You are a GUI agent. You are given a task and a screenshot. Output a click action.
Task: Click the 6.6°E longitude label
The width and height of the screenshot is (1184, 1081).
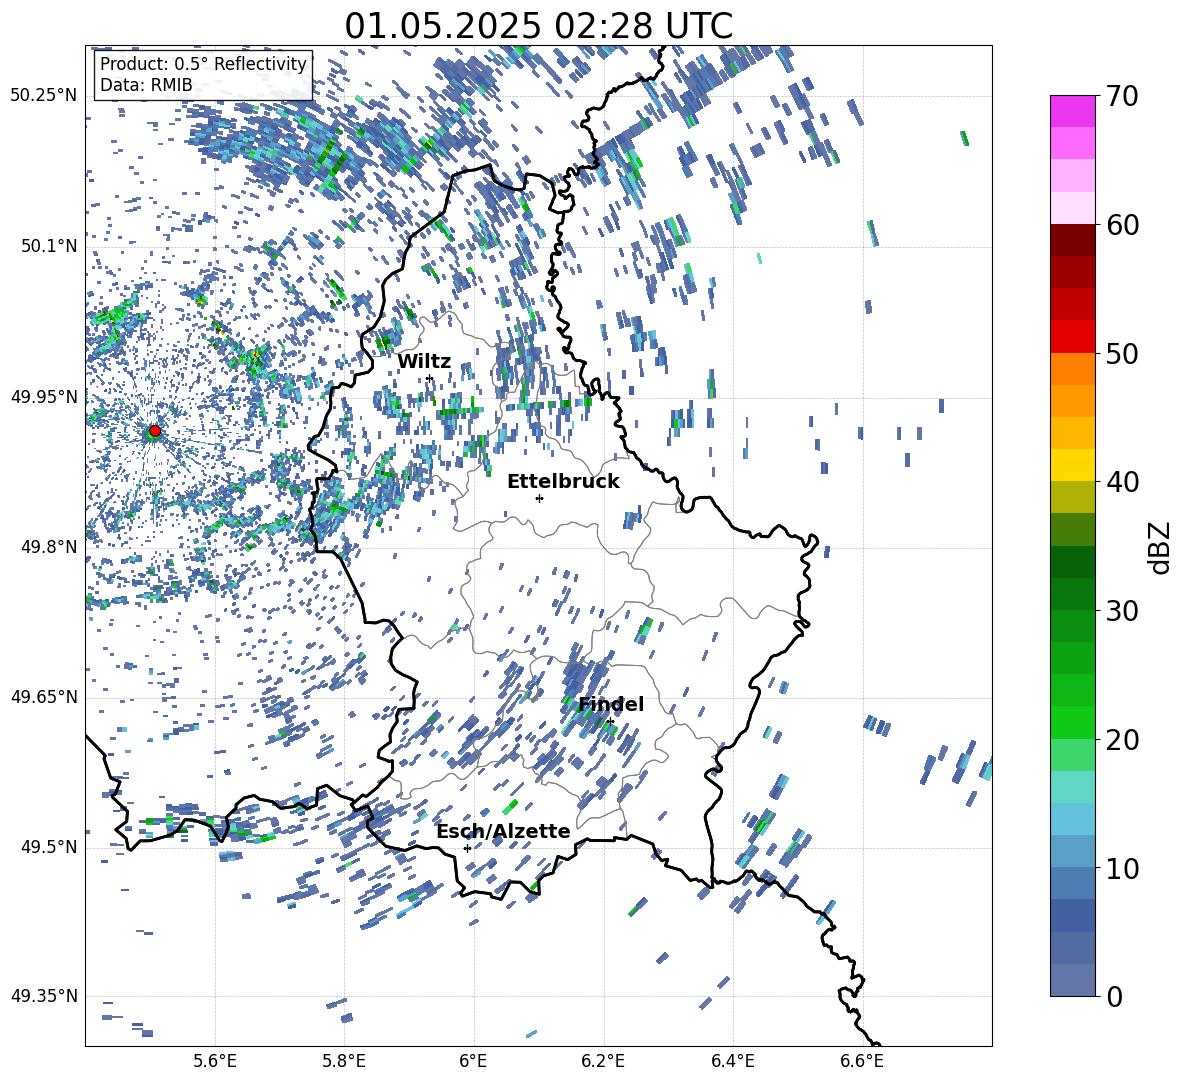[862, 1061]
